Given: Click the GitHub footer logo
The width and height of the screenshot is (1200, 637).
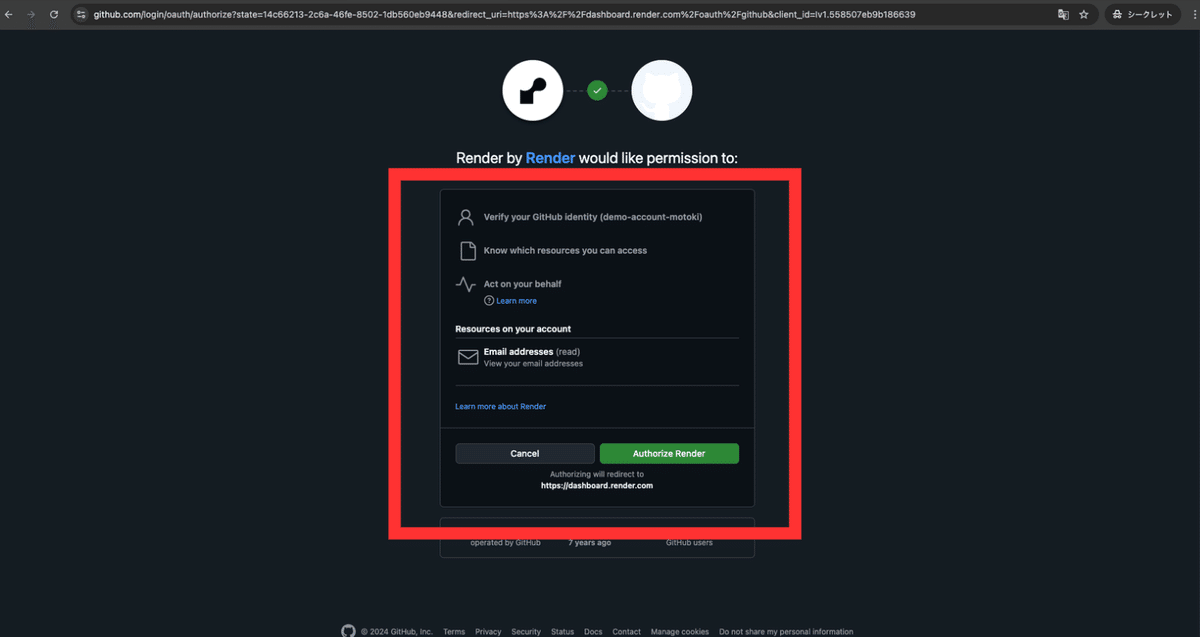Looking at the screenshot, I should (x=348, y=631).
